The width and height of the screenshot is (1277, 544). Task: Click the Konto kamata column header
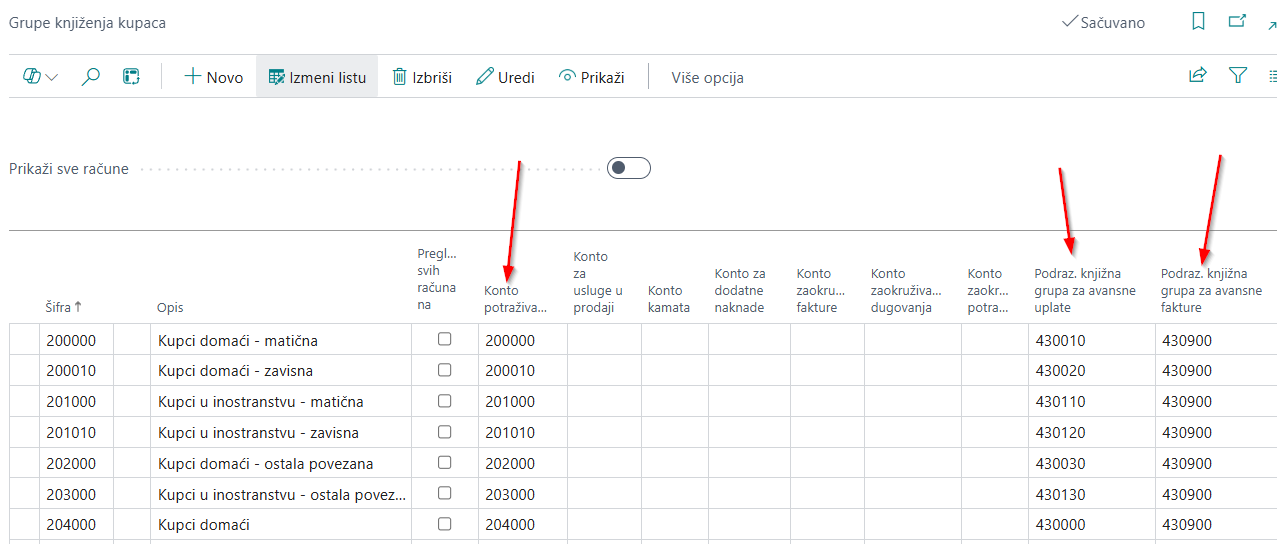coord(669,299)
